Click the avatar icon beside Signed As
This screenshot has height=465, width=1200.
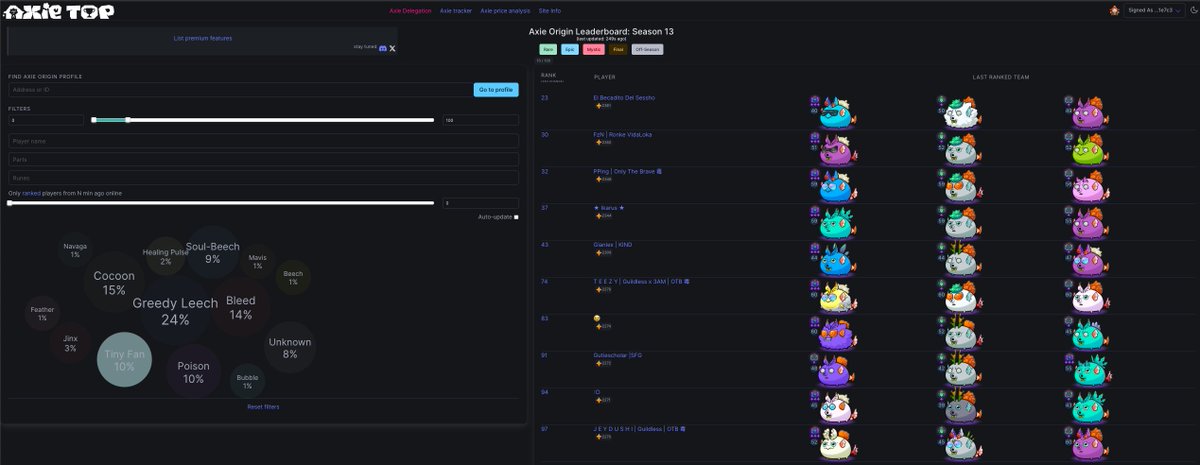[x=1115, y=10]
